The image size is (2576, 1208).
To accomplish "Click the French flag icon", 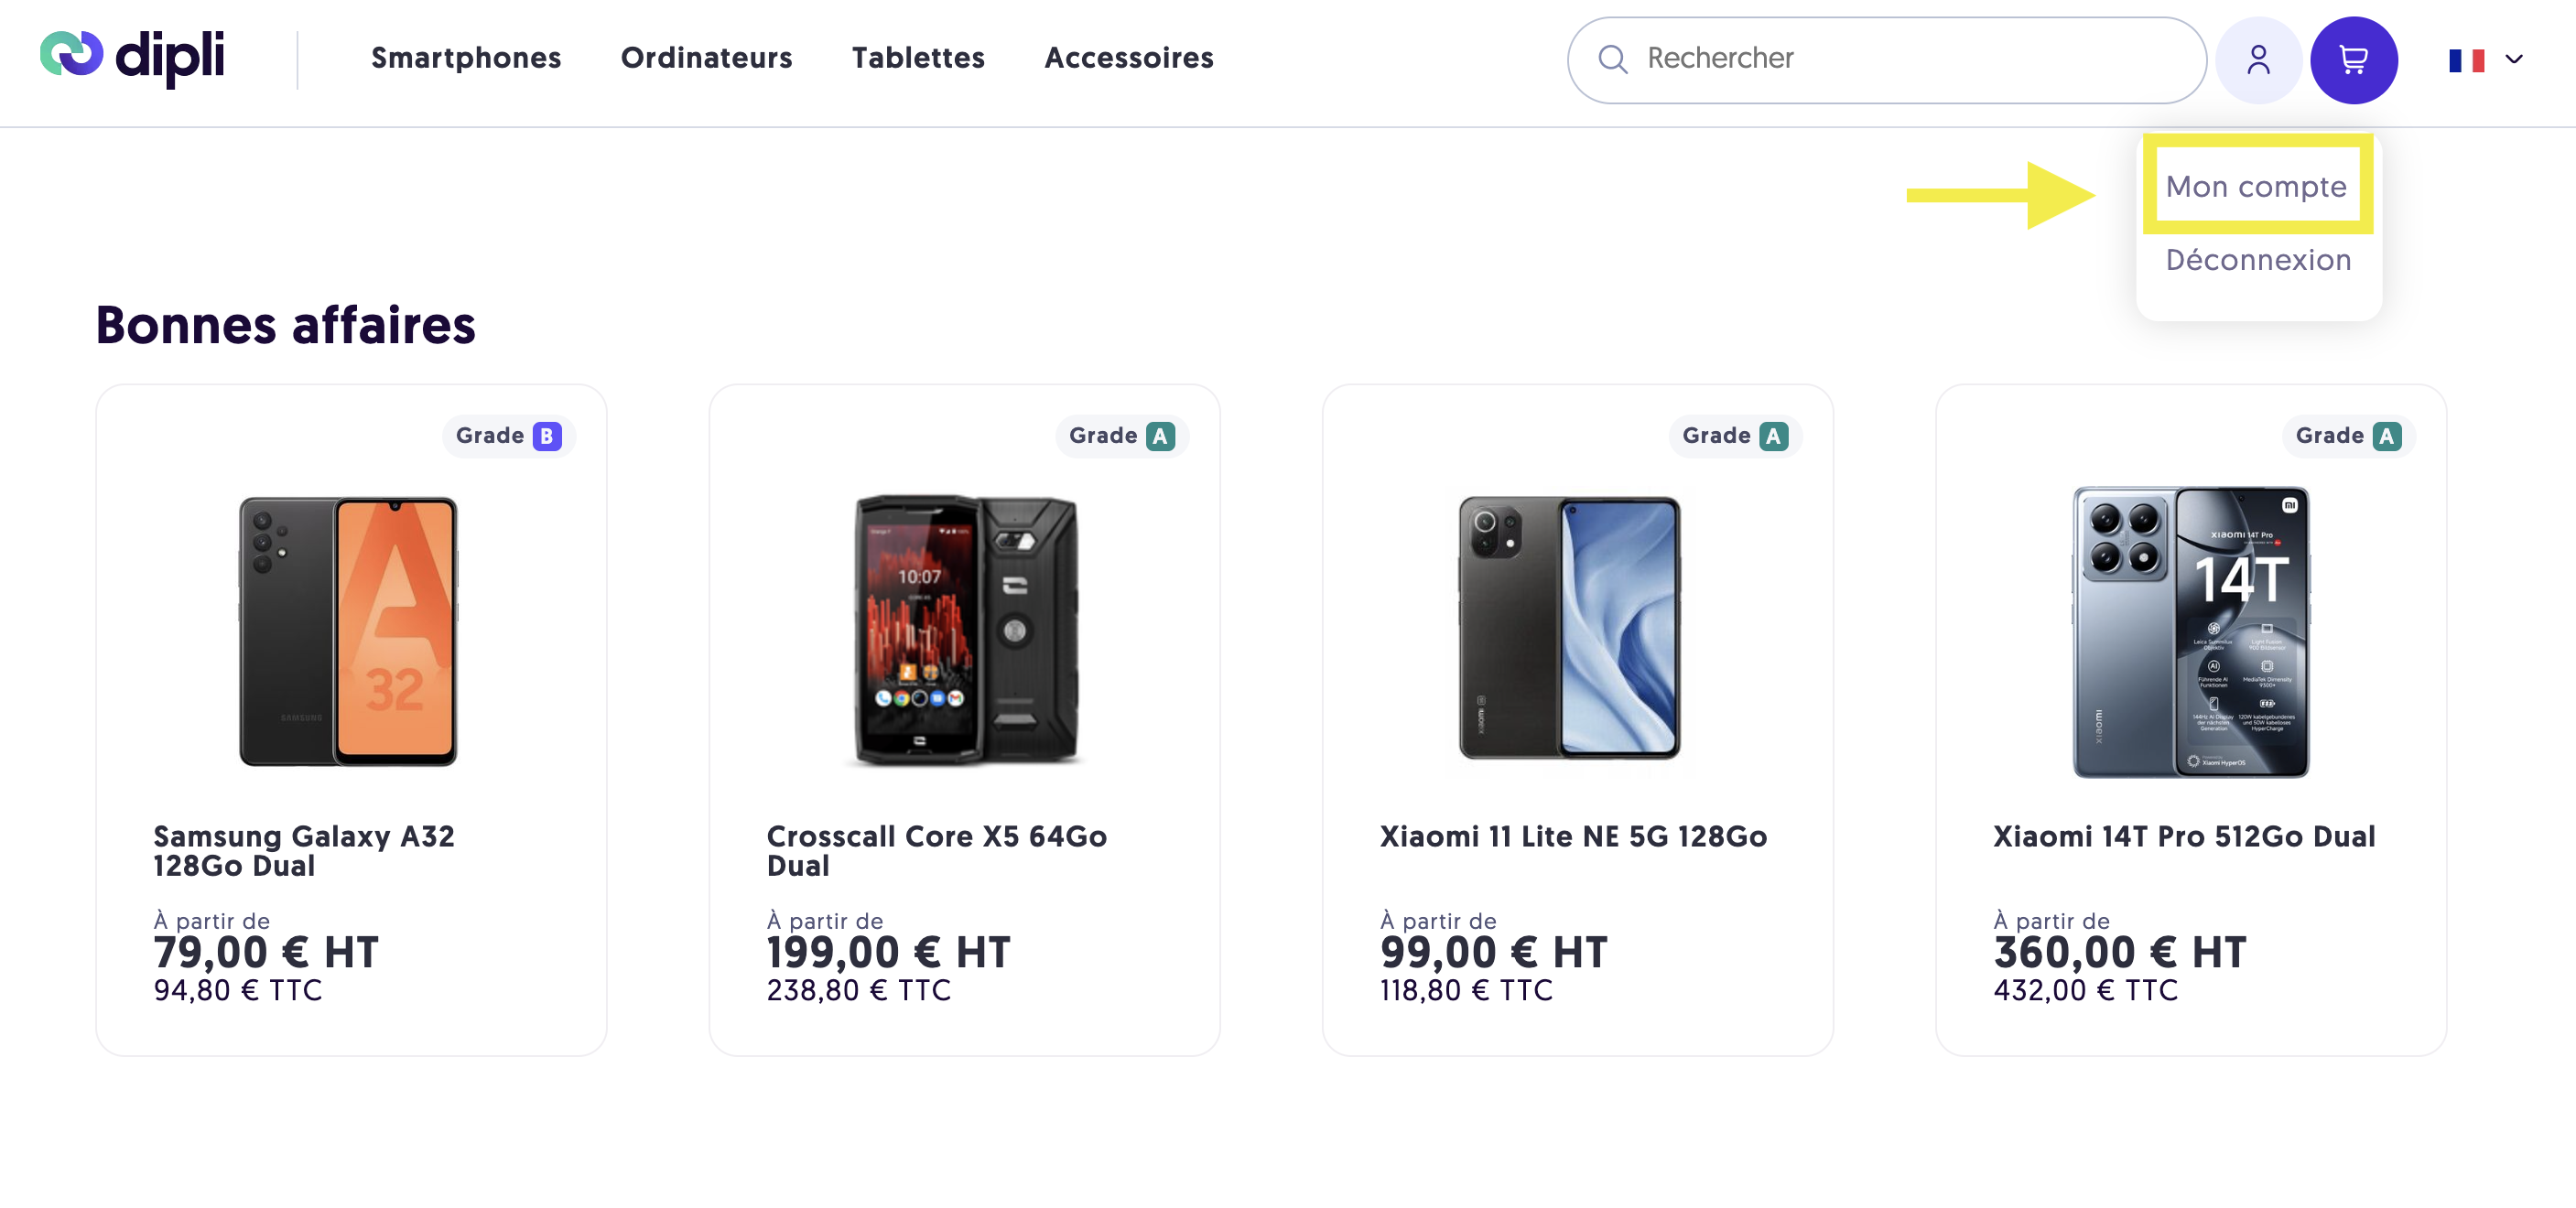I will 2466,60.
